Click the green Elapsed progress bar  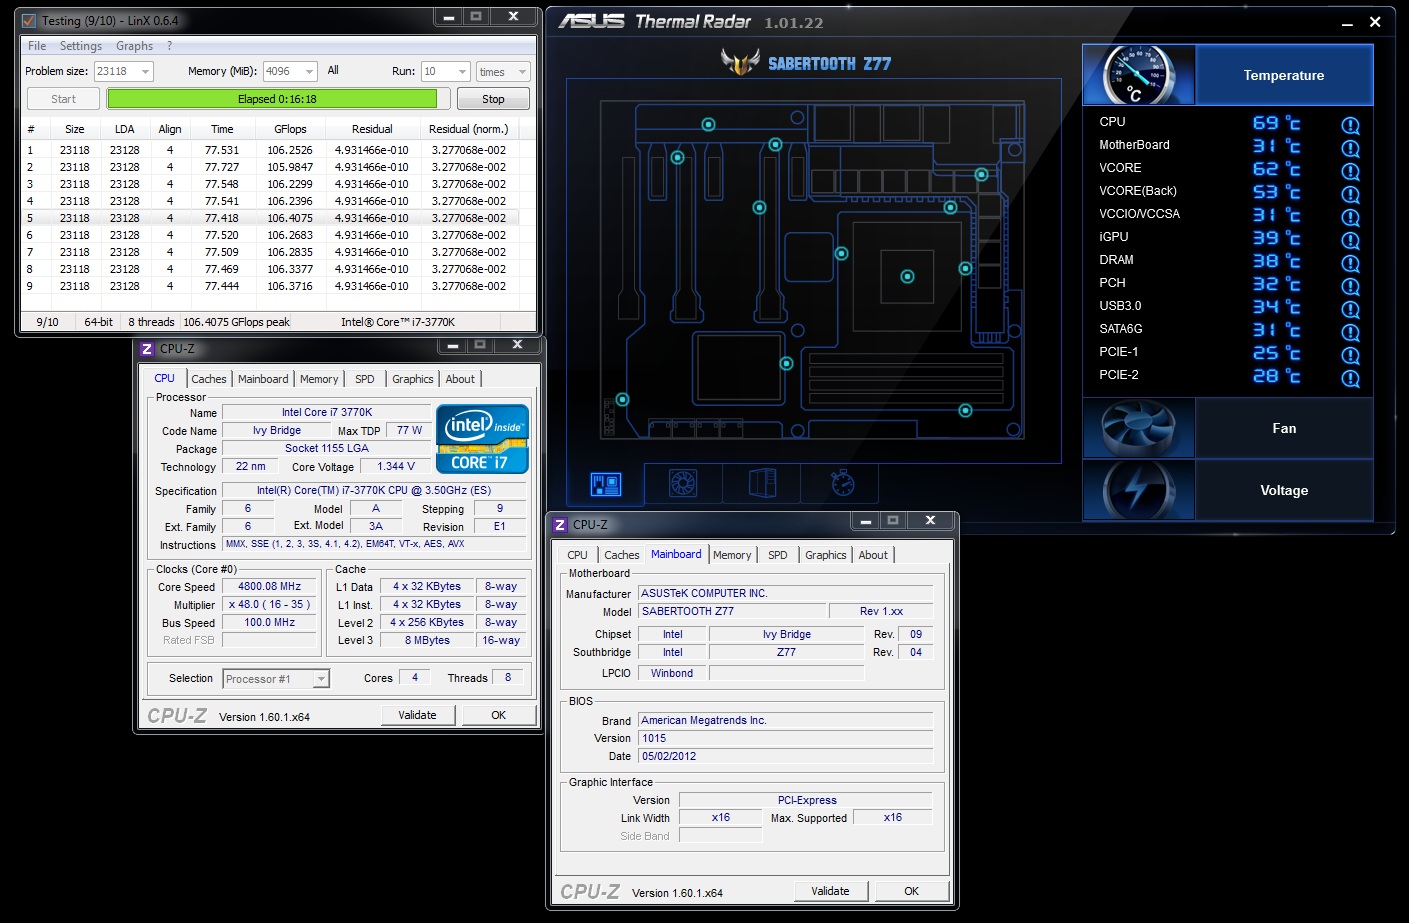click(x=272, y=99)
